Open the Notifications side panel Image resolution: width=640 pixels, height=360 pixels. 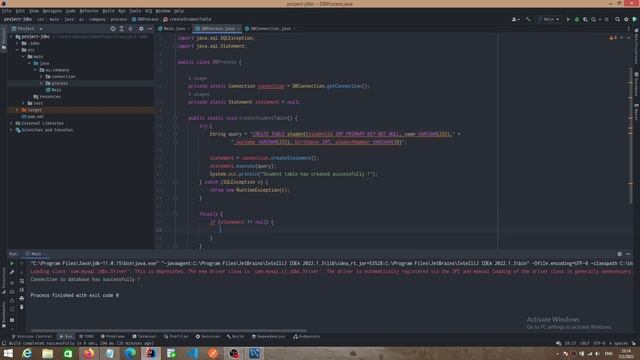636,47
